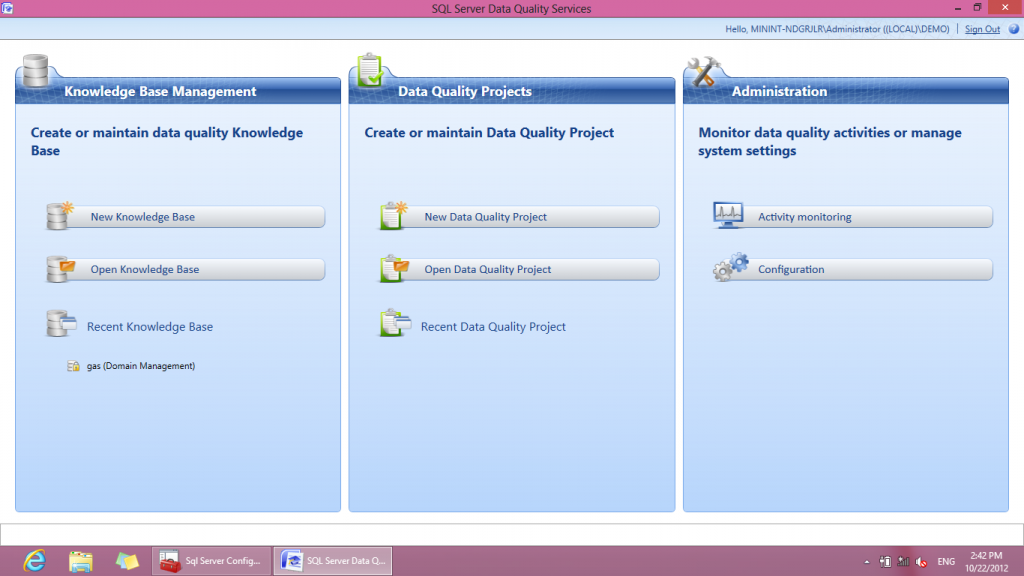The width and height of the screenshot is (1024, 576).
Task: Open the clock showing 2:42 PM
Action: click(x=986, y=562)
